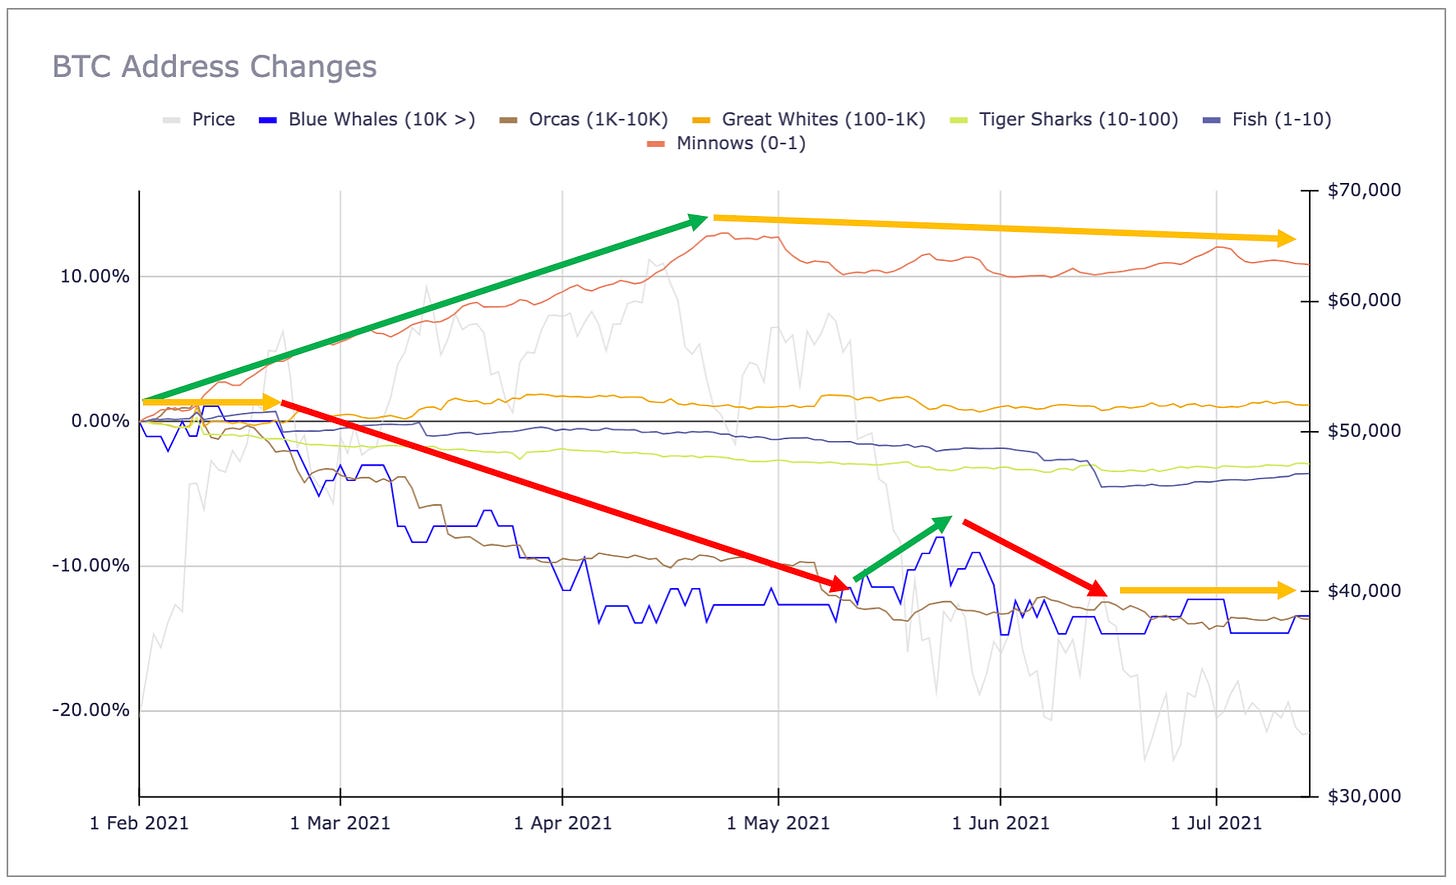Toggle Great Whites (100-1K) legend entry
This screenshot has height=885, width=1456.
coord(808,119)
